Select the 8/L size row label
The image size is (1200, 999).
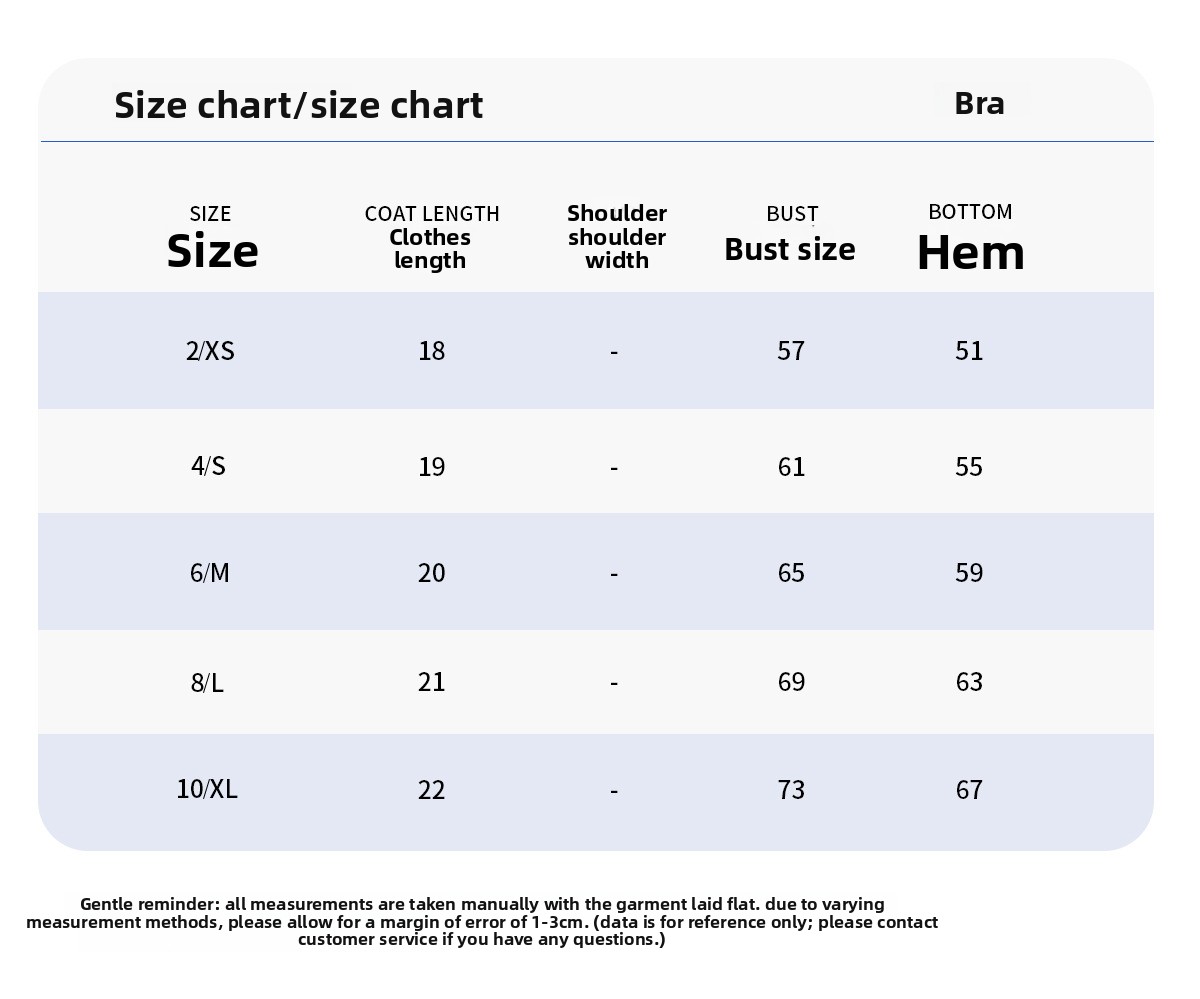pos(207,682)
